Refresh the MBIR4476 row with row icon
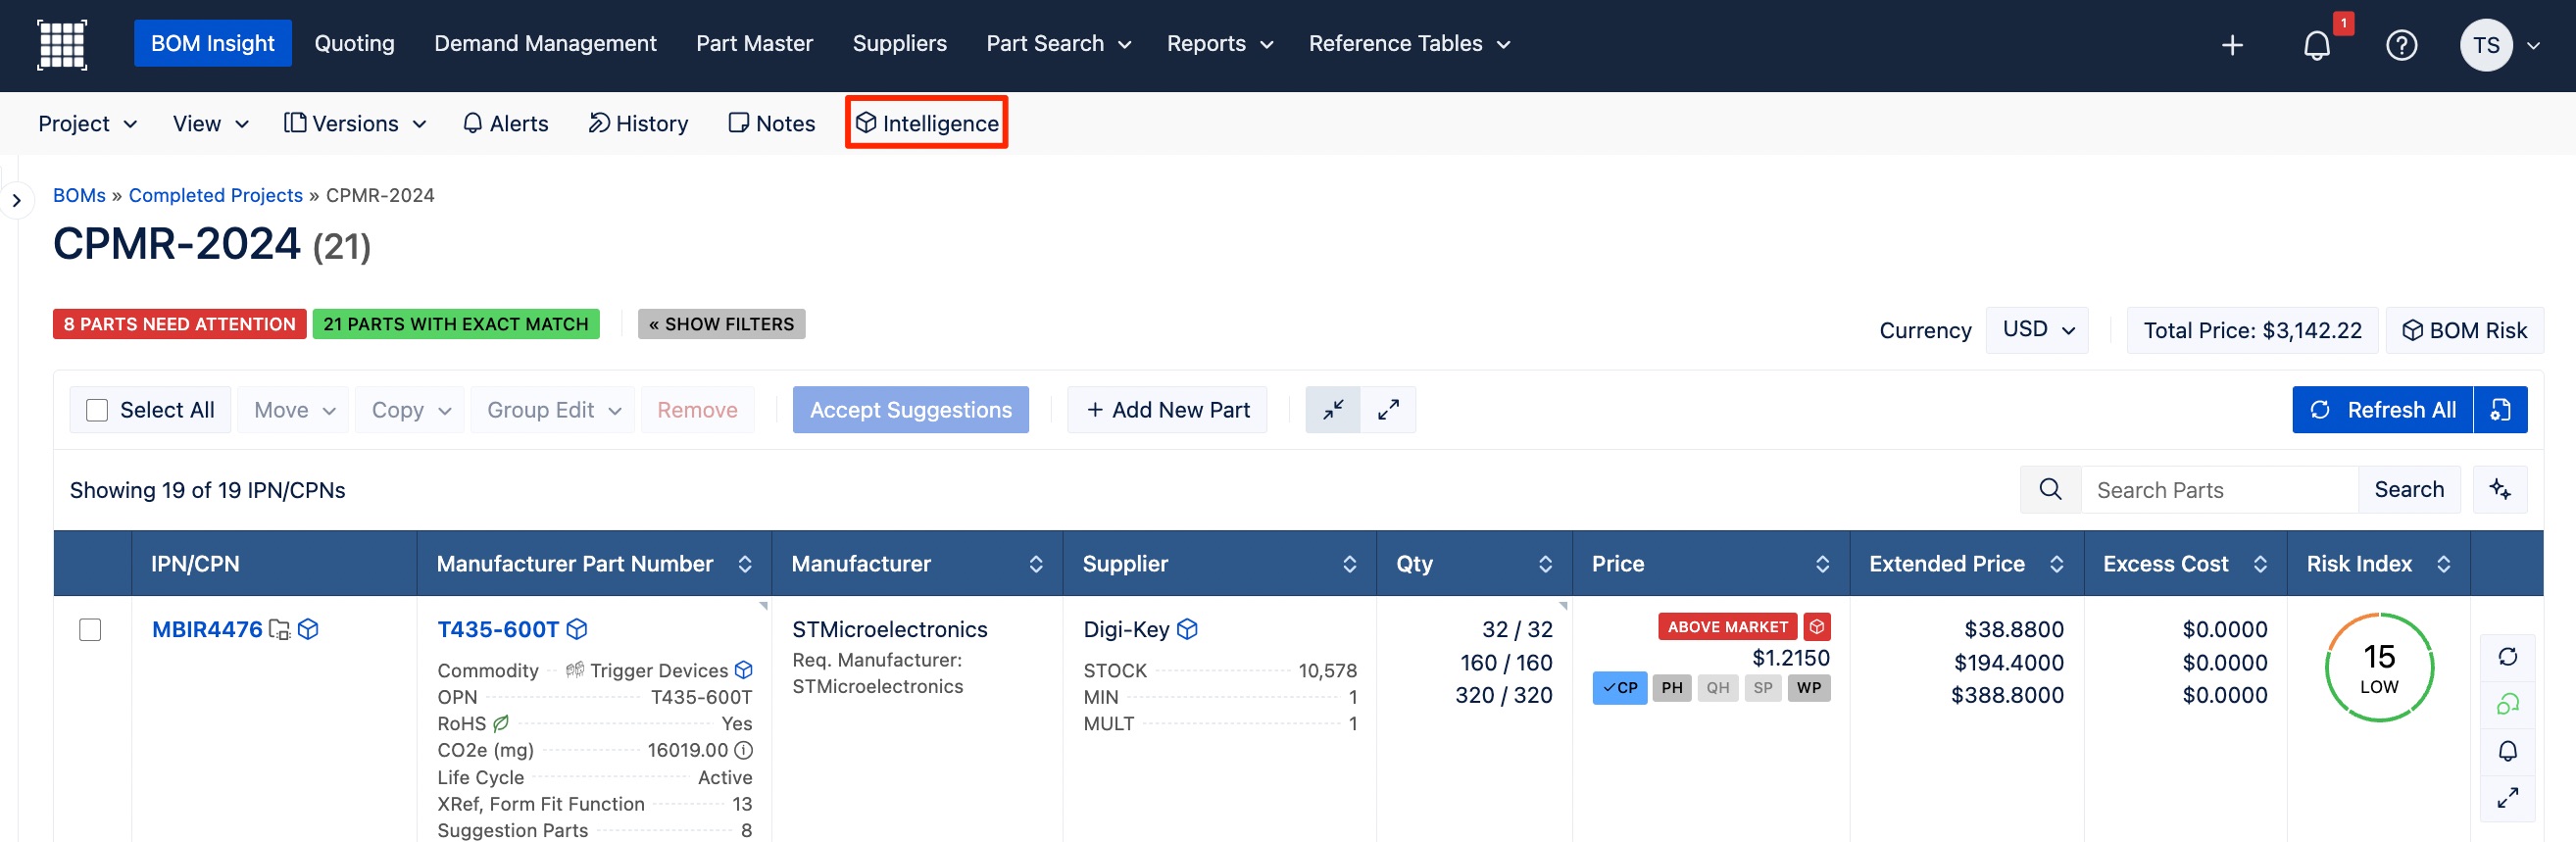Image resolution: width=2576 pixels, height=842 pixels. pyautogui.click(x=2507, y=657)
